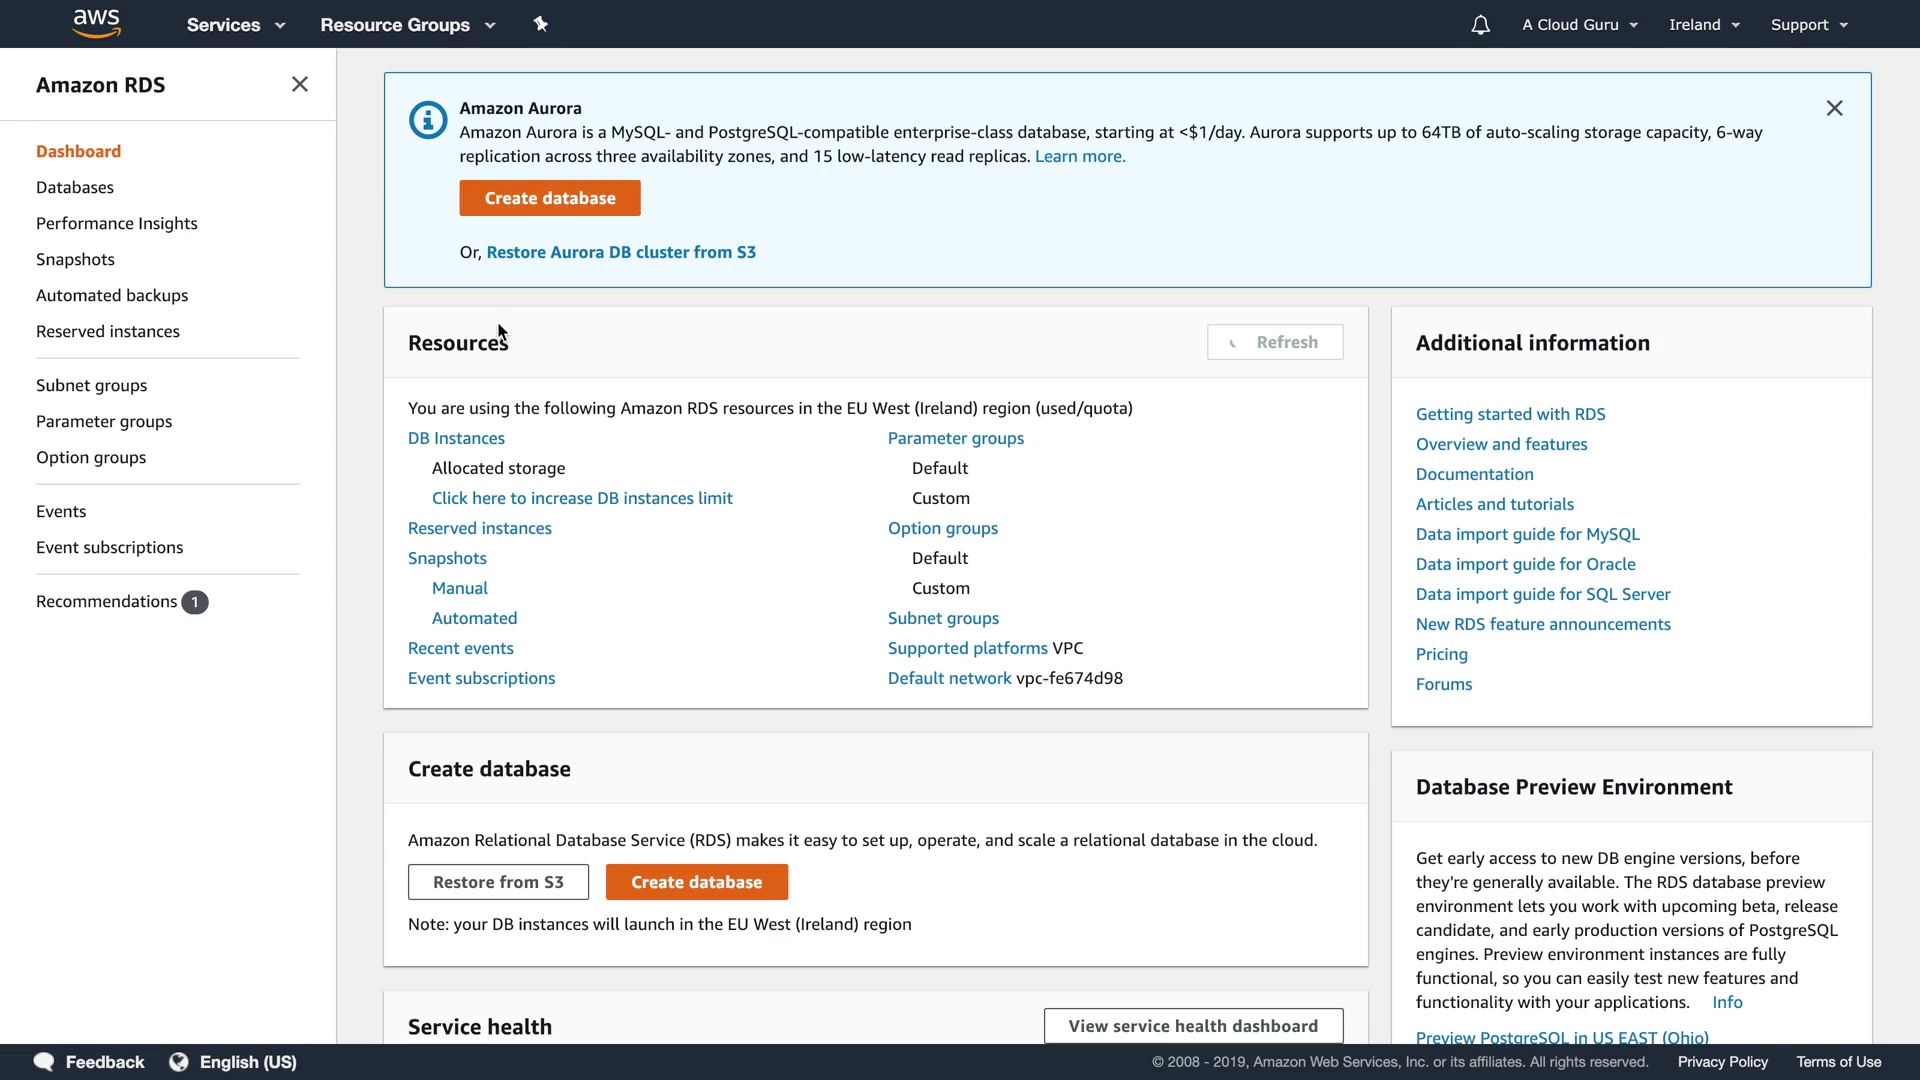
Task: Dismiss the Amazon Aurora info banner
Action: coord(1834,108)
